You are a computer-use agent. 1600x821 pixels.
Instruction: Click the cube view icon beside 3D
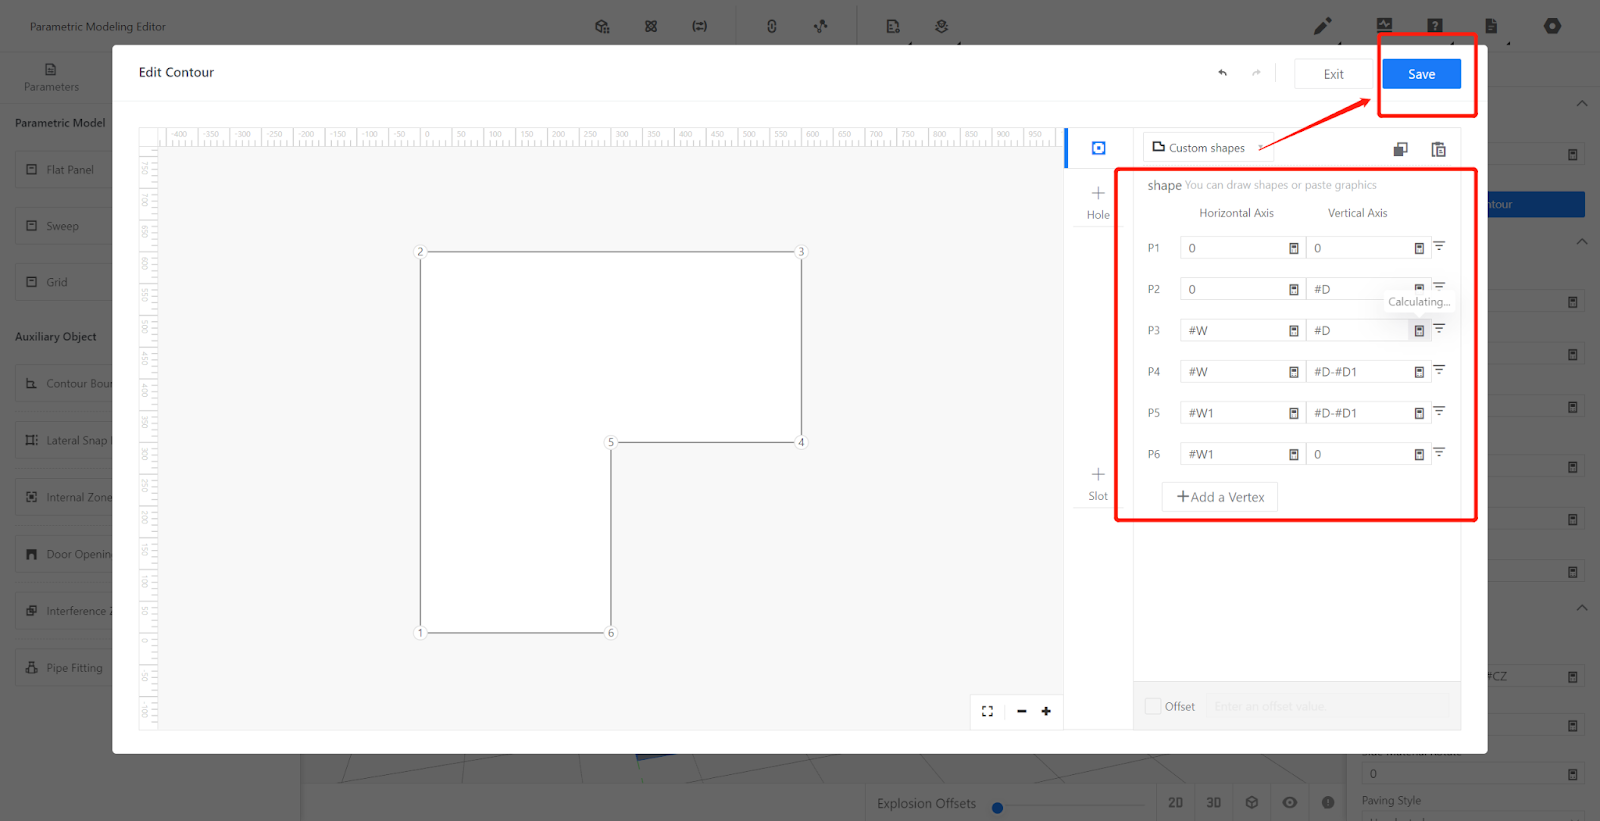pos(1252,803)
